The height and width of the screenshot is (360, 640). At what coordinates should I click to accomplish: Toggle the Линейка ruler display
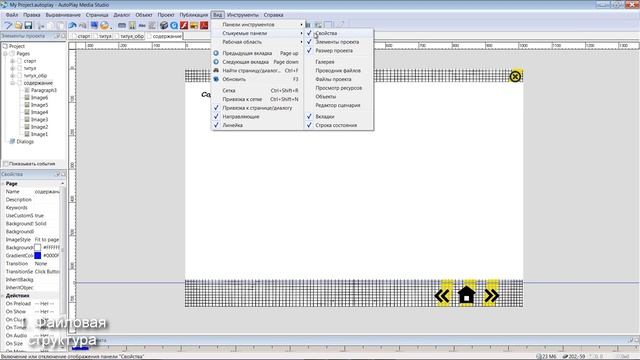[257, 125]
